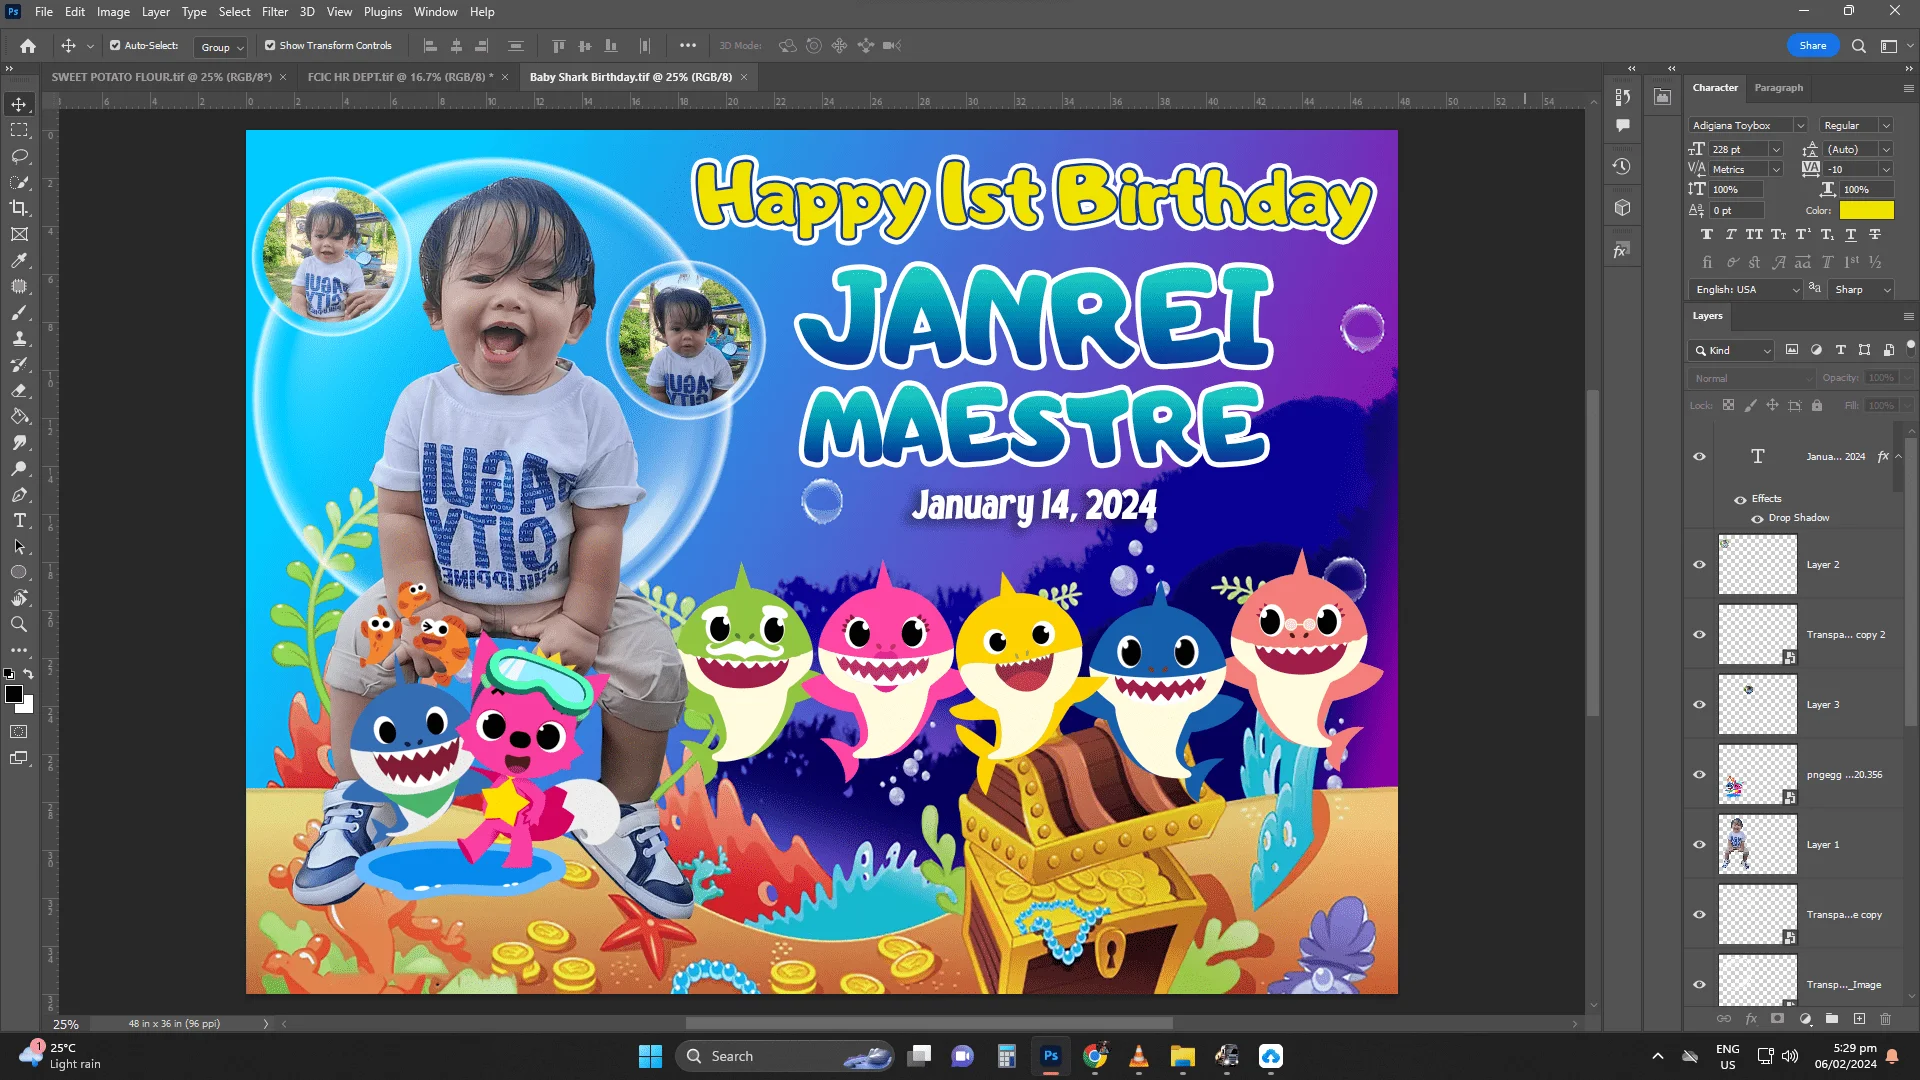
Task: Select the Frame tool
Action: tap(19, 234)
